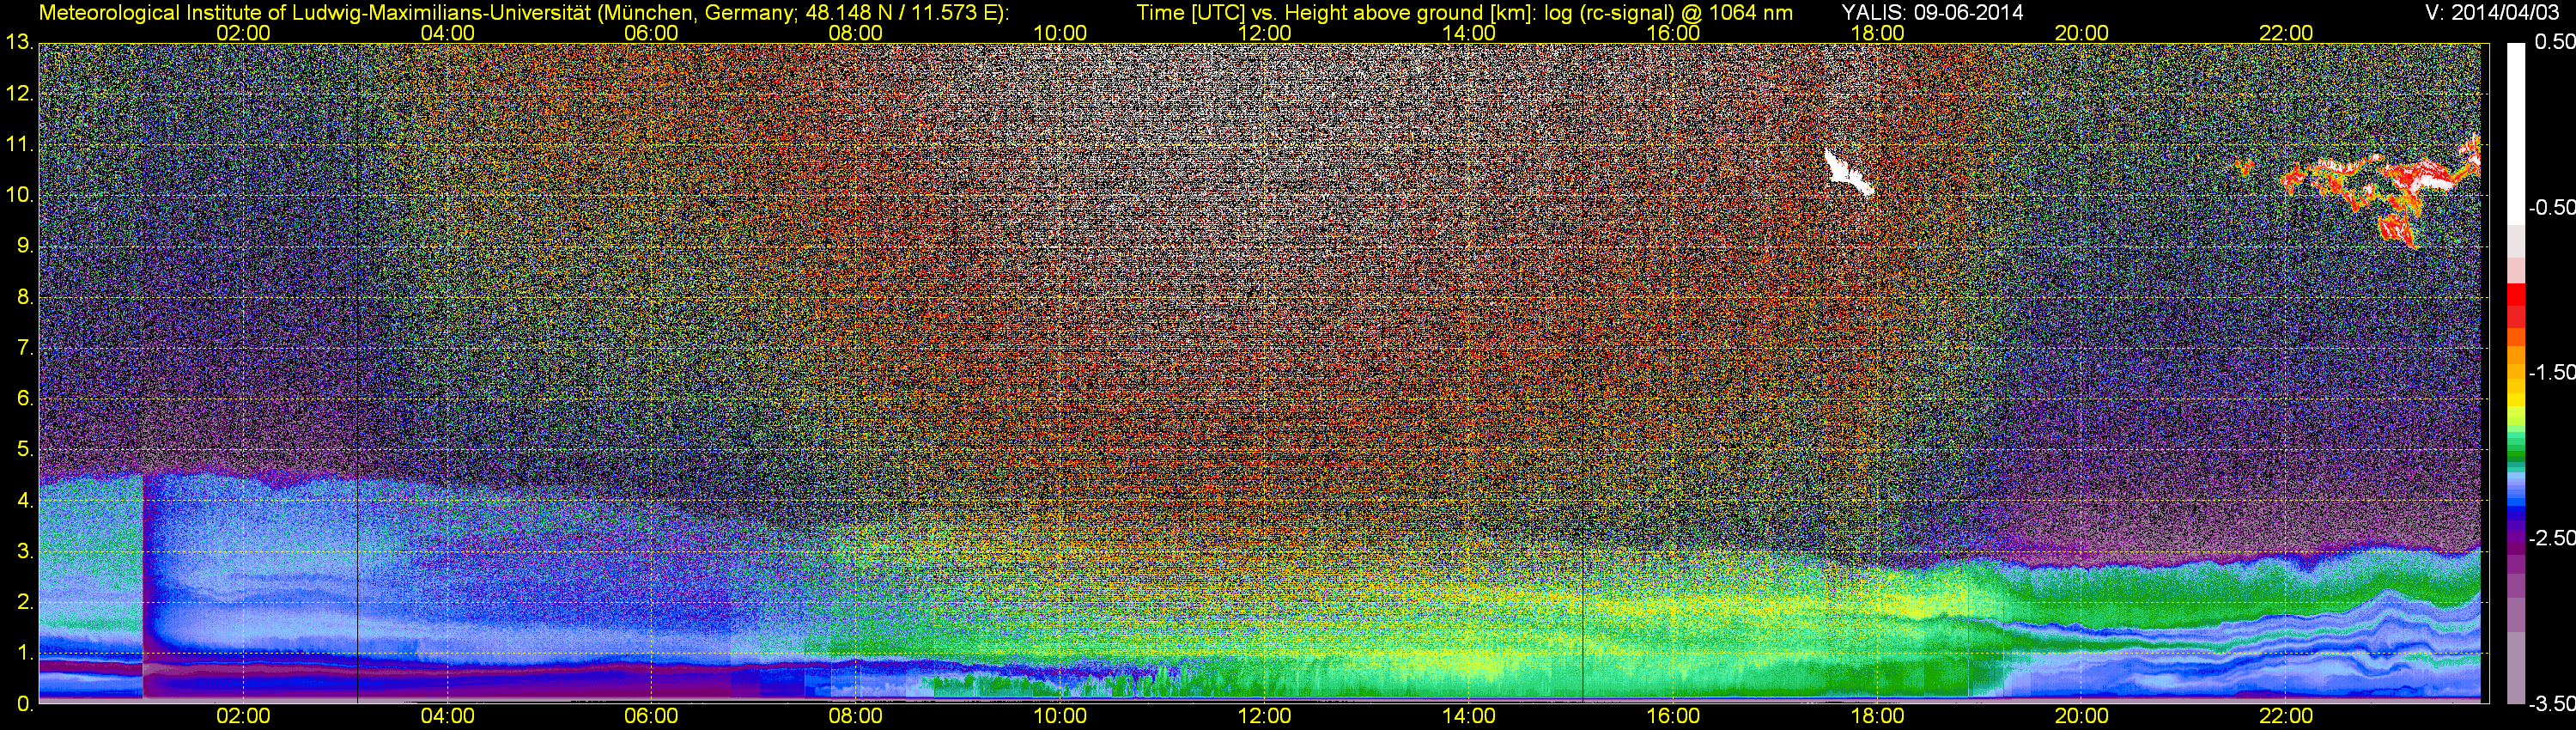Click the 22:00 label on the upper time axis
The width and height of the screenshot is (2576, 730).
coord(2286,33)
